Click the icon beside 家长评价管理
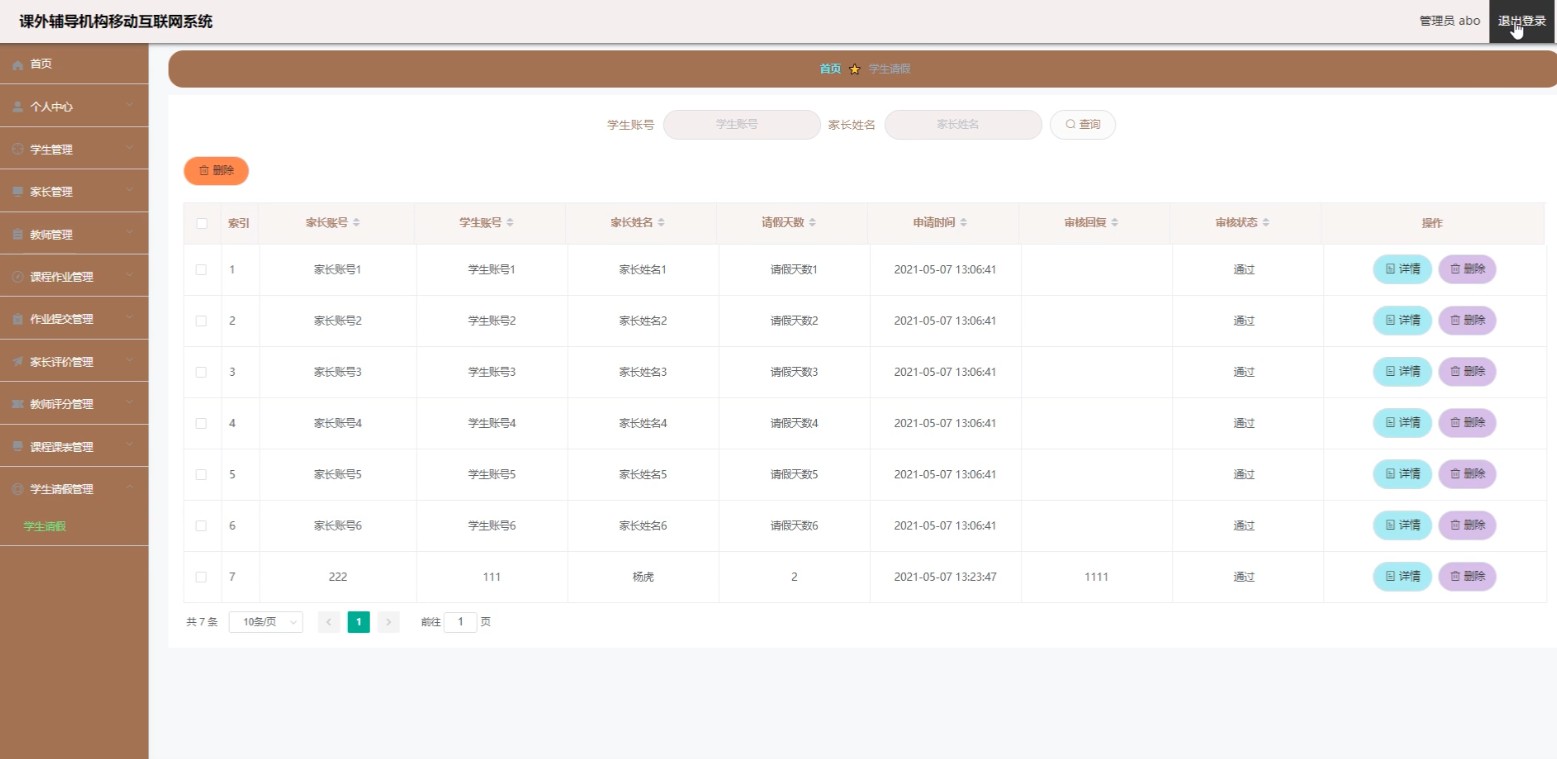 [17, 362]
